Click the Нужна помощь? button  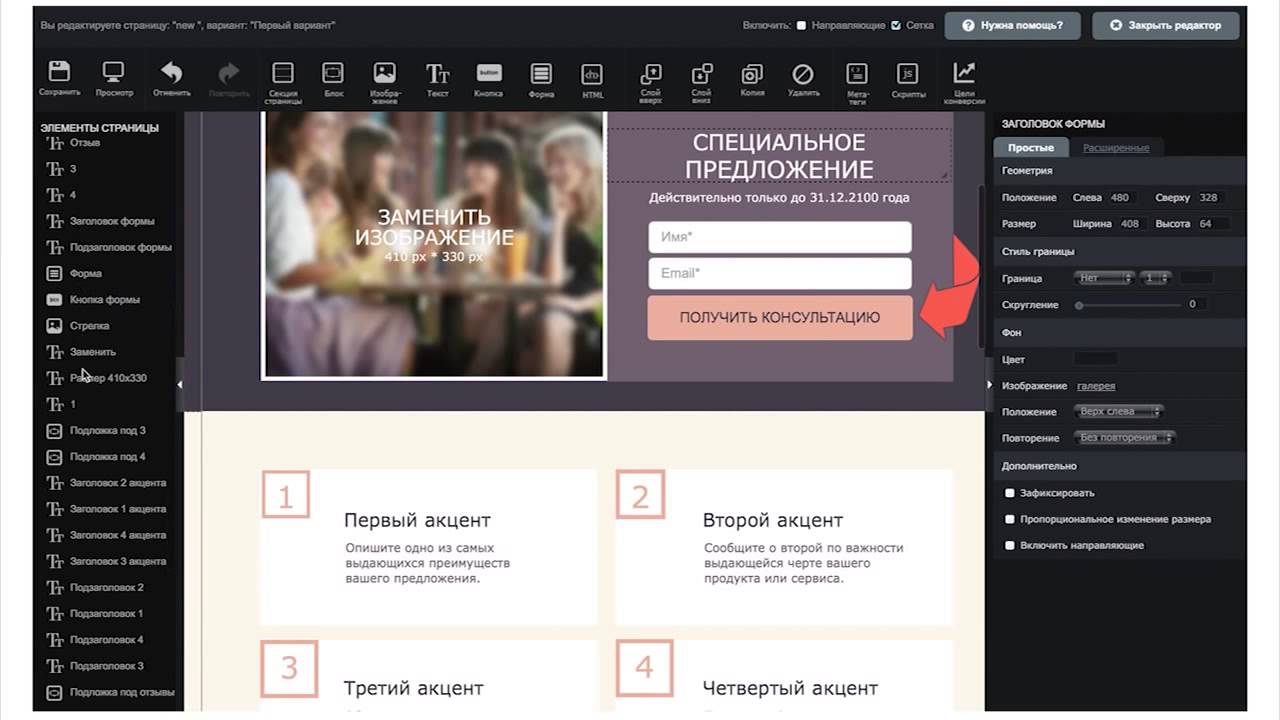(x=1013, y=26)
